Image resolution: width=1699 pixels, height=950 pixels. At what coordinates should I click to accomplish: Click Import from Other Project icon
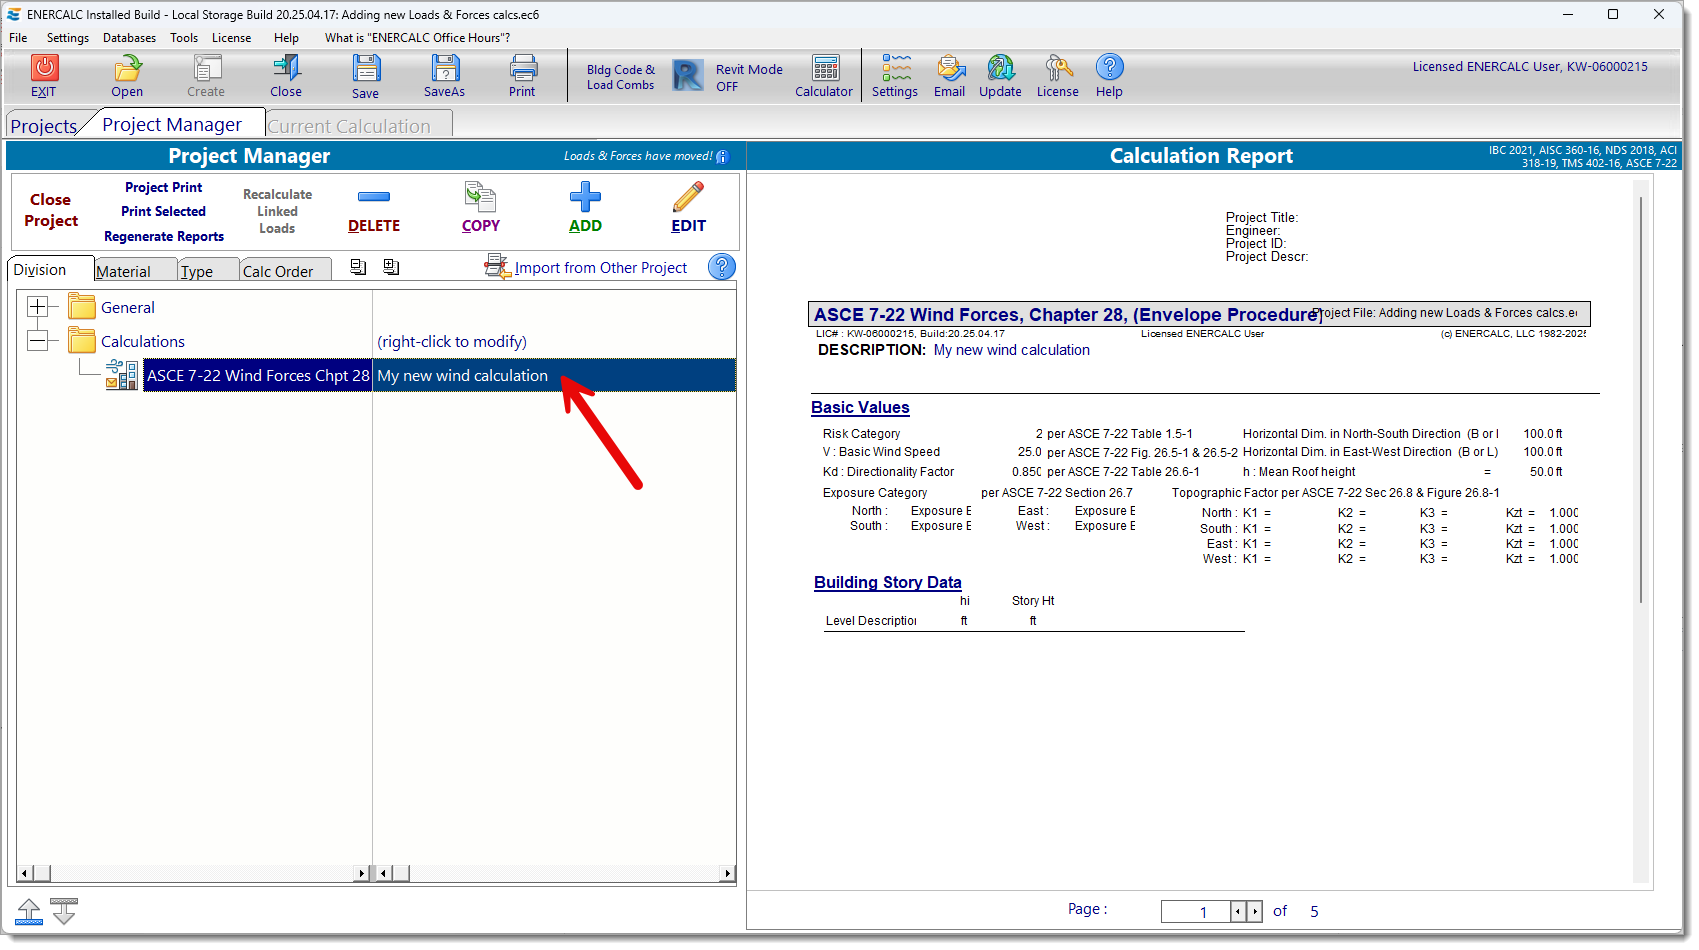(x=496, y=266)
